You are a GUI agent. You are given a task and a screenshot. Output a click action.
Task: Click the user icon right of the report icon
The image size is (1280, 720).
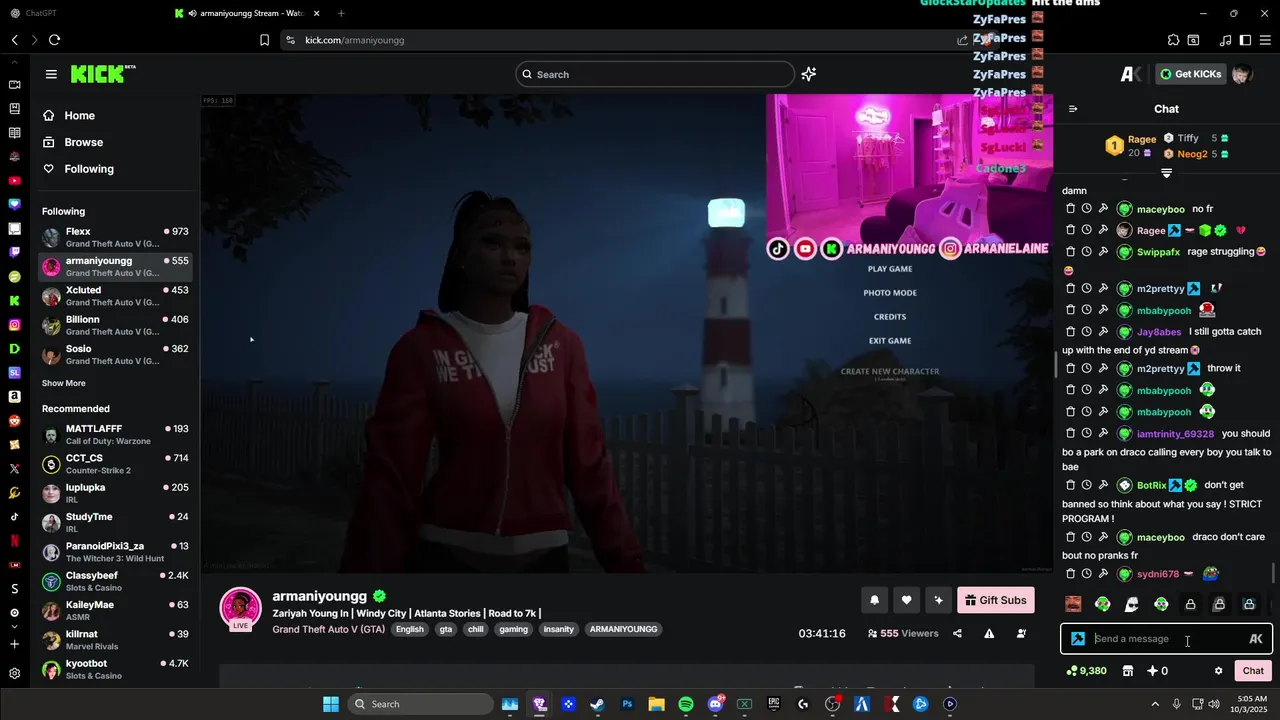pos(1021,633)
